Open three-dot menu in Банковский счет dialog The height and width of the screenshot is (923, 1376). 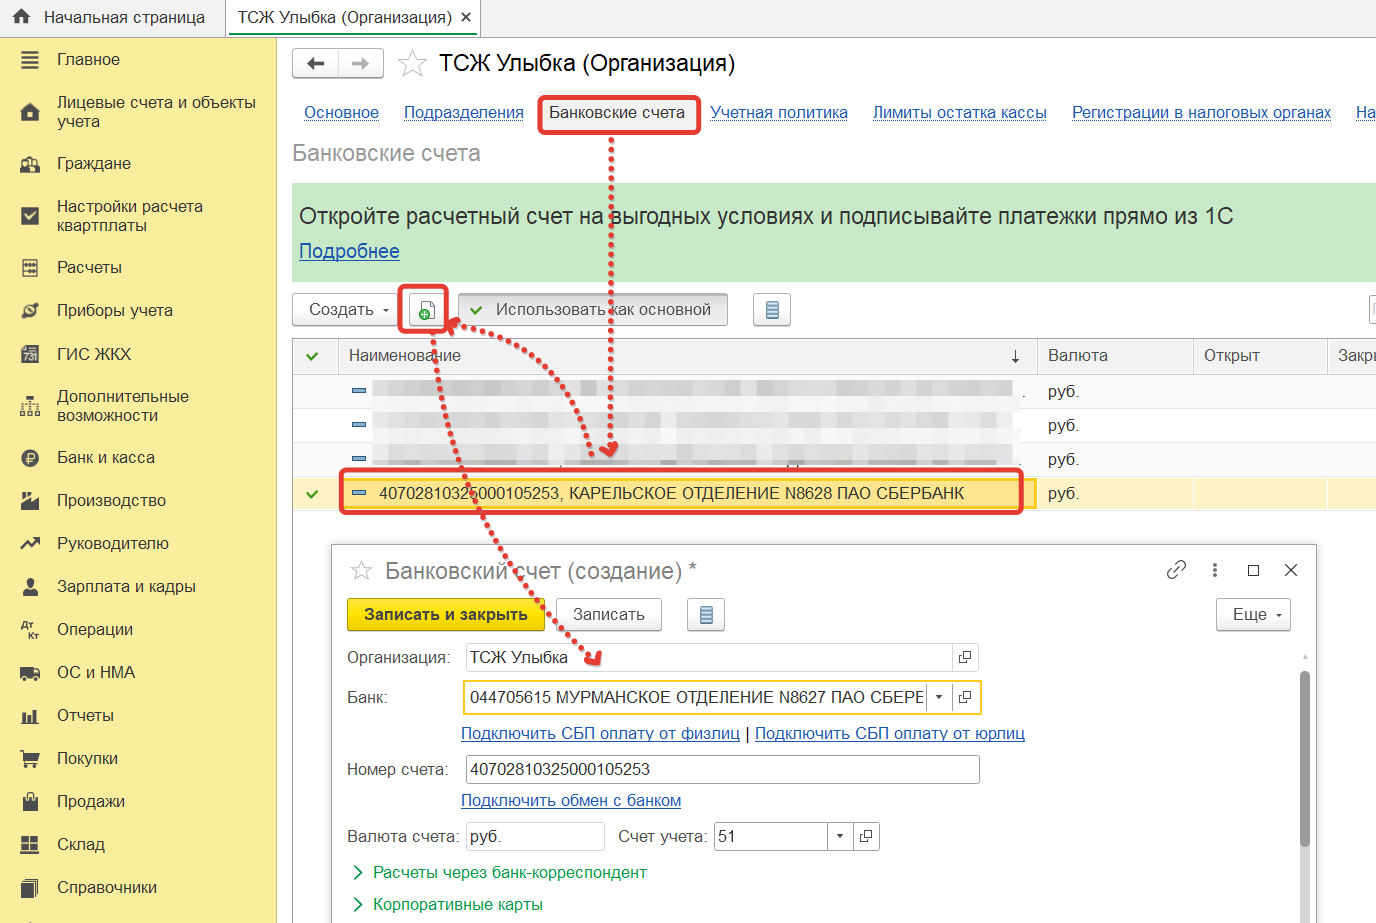coord(1215,570)
